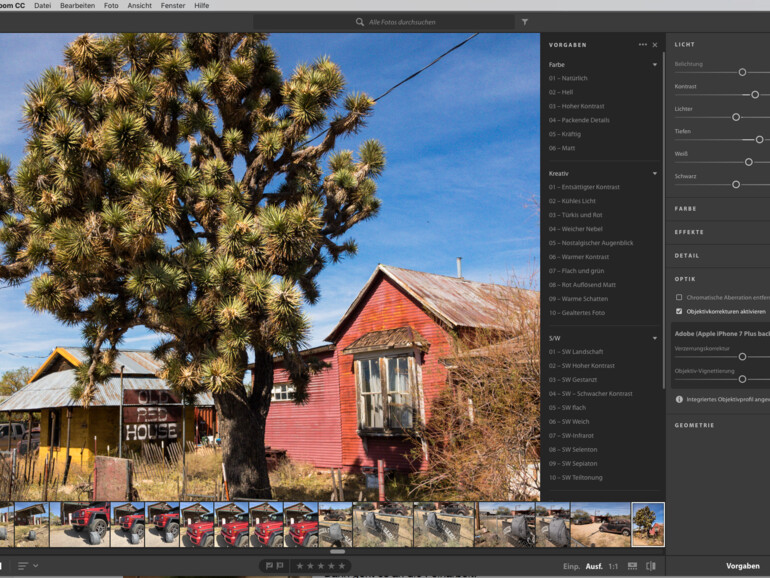770x578 pixels.
Task: Switch zoom to Einp. (fit)
Action: tap(571, 566)
